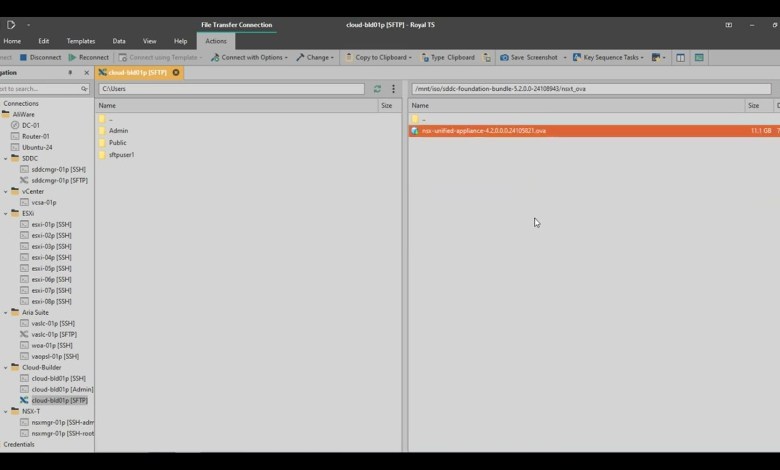Click the search magnifier icon
780x470 pixels.
(x=84, y=89)
